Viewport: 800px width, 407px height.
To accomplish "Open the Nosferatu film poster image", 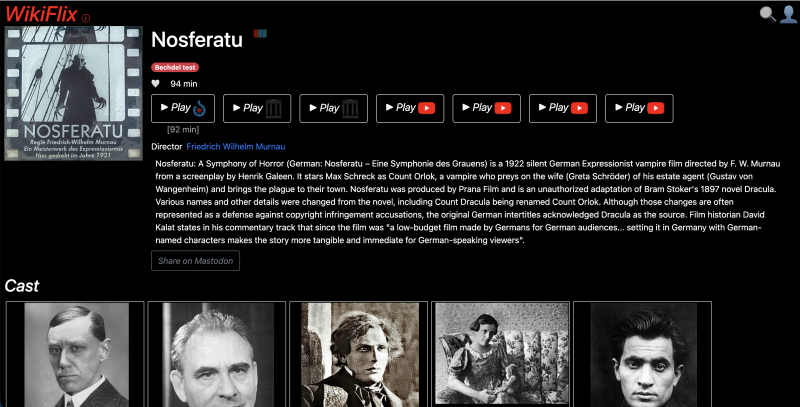I will pyautogui.click(x=73, y=93).
